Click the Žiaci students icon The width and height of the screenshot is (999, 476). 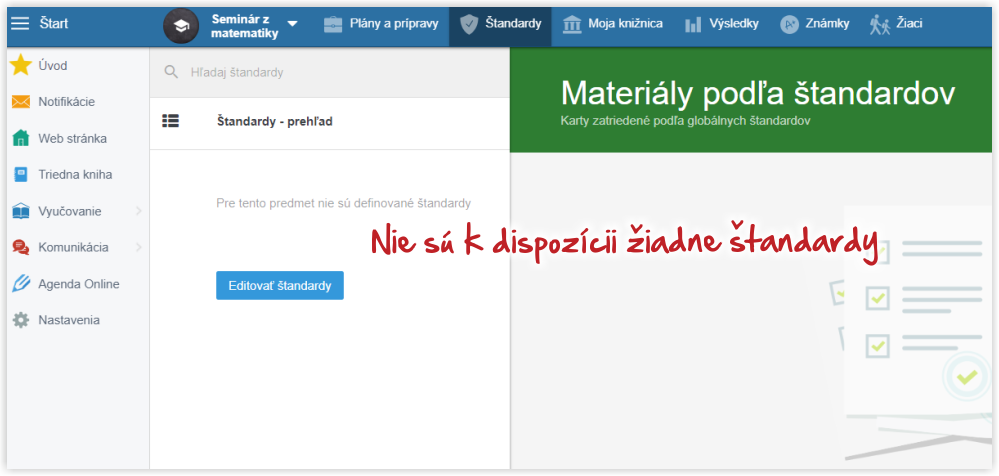[x=880, y=24]
